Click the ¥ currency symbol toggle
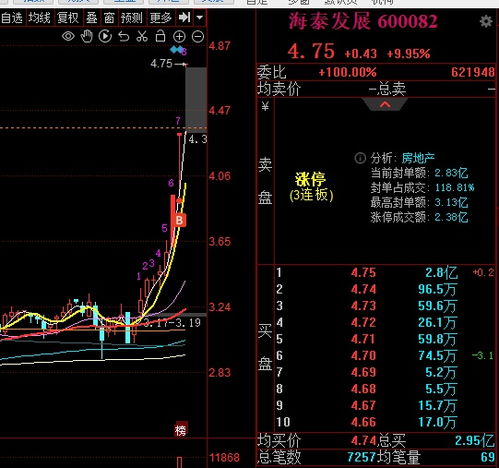The height and width of the screenshot is (468, 499). click(265, 106)
